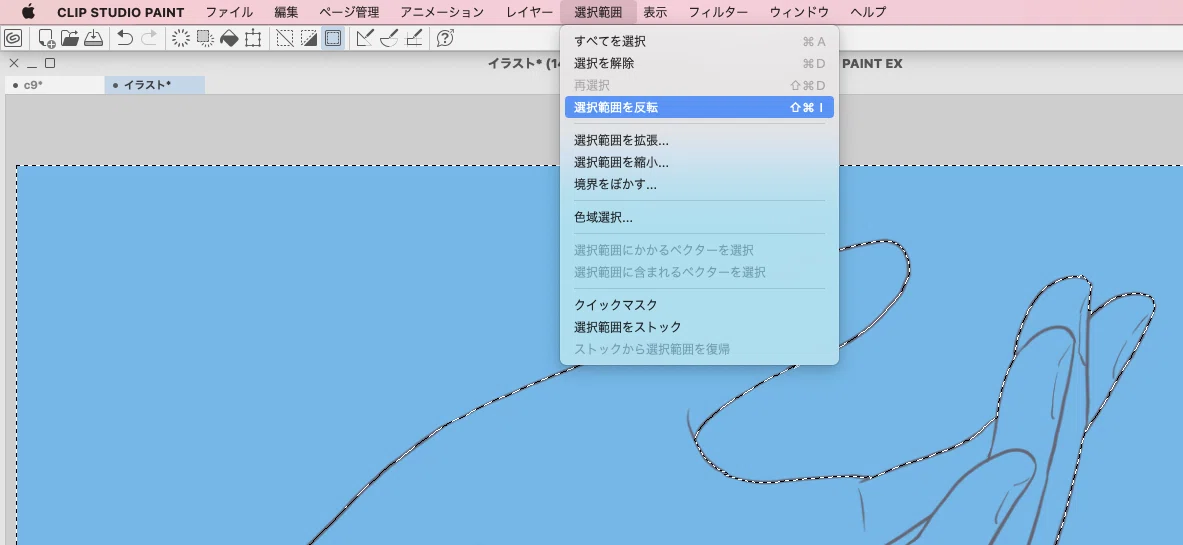Choose 選択を解除 menu entry
This screenshot has width=1183, height=545.
[x=699, y=63]
